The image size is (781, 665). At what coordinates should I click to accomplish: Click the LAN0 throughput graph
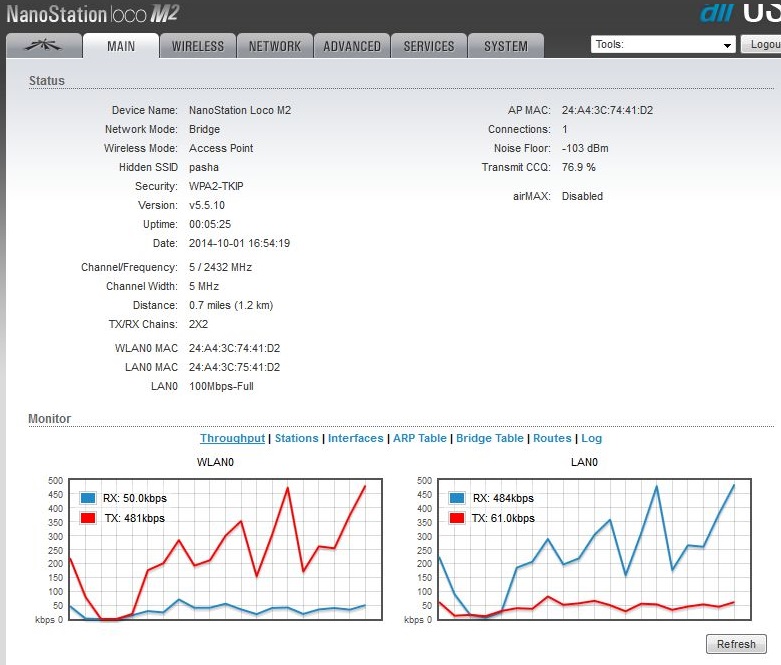[x=594, y=549]
